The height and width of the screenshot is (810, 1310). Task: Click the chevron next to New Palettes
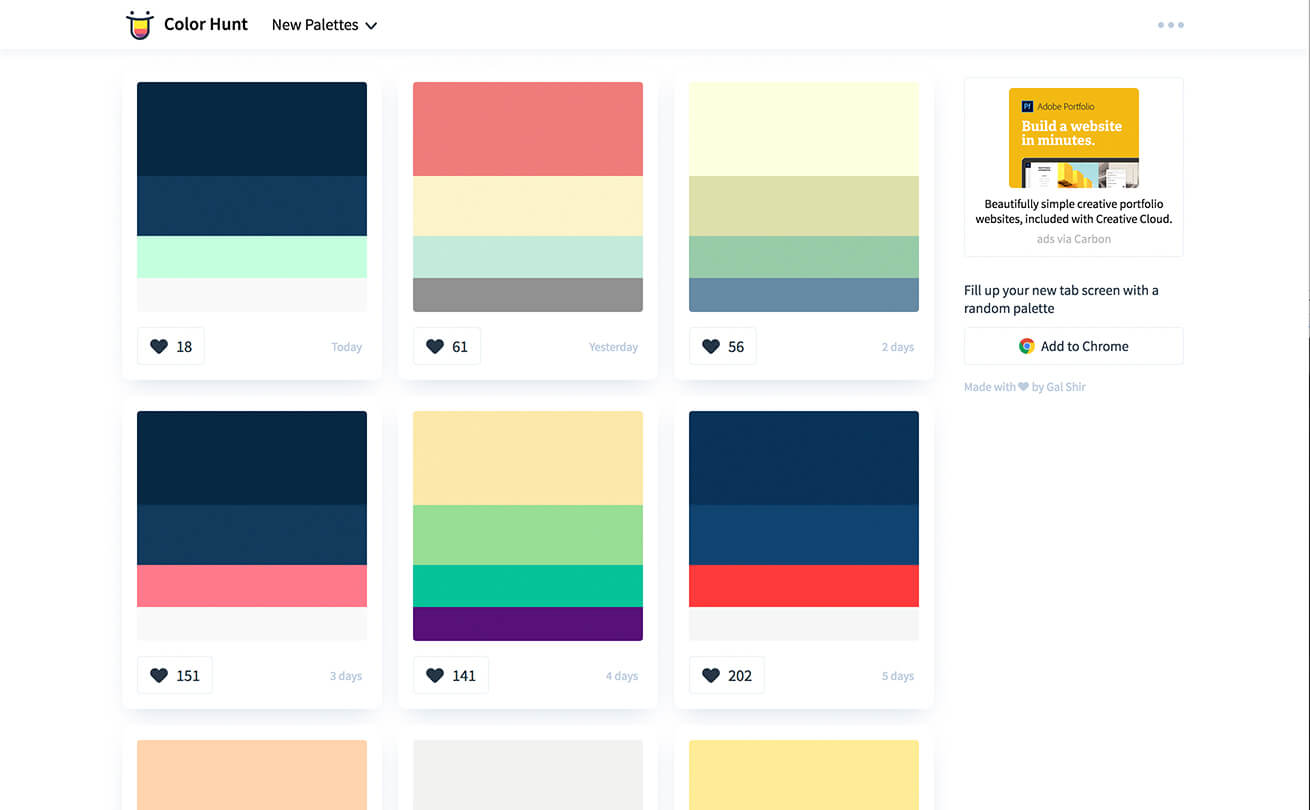click(371, 26)
